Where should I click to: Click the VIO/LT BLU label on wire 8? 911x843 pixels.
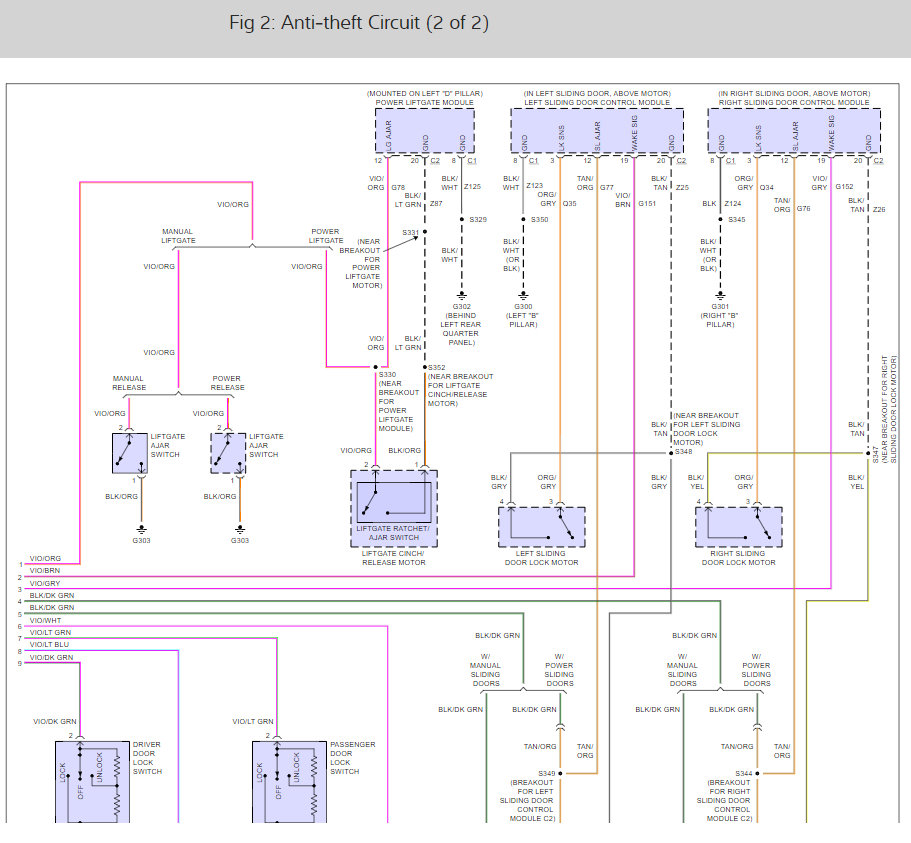pos(49,644)
